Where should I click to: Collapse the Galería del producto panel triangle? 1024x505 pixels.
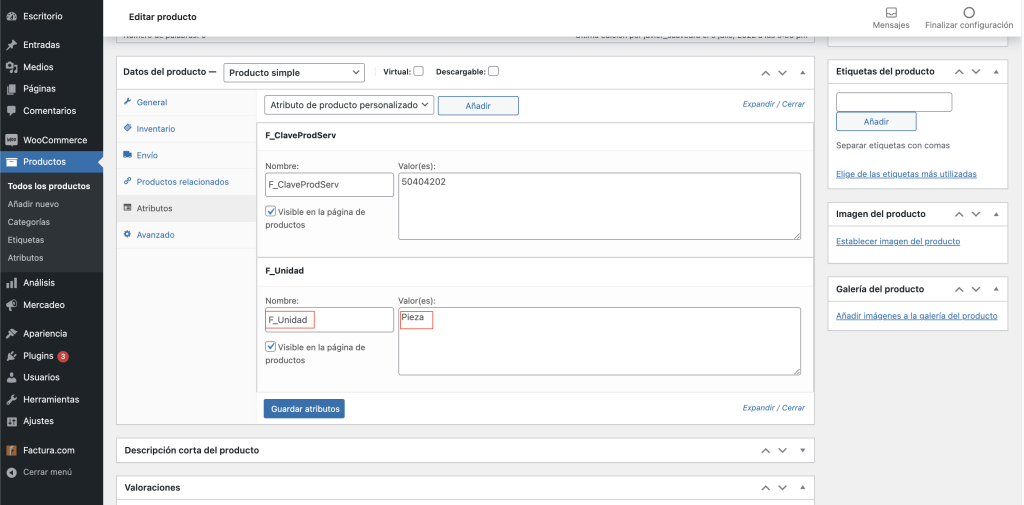coord(996,289)
